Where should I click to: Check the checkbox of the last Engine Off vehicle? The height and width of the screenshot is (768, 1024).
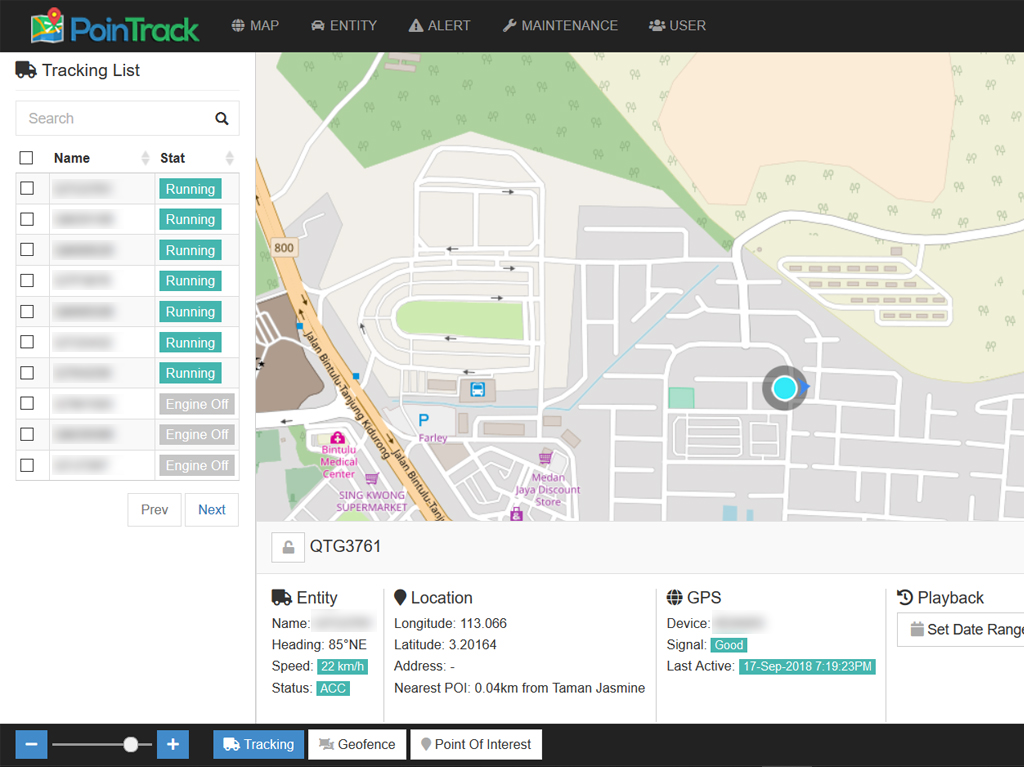coord(27,464)
